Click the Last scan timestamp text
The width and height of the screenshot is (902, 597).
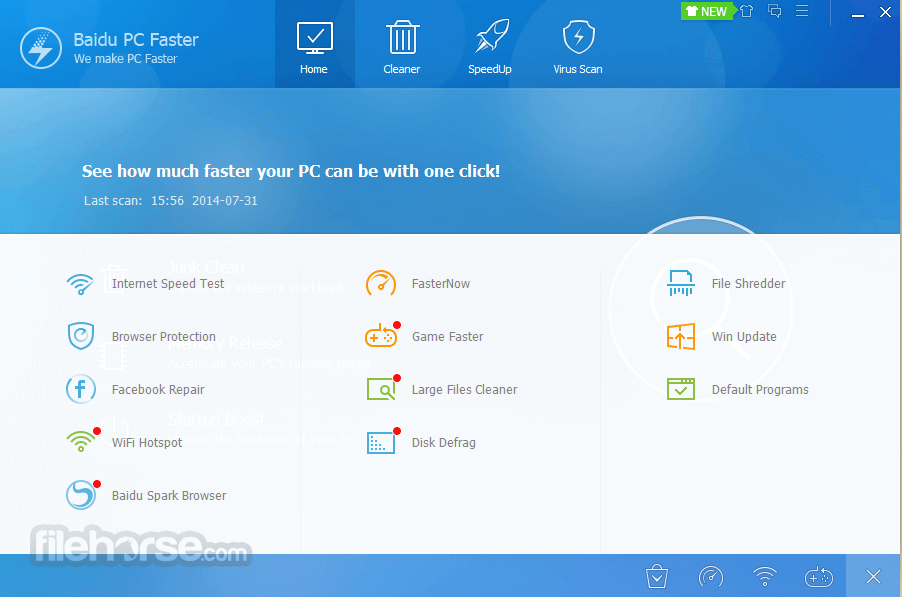171,201
